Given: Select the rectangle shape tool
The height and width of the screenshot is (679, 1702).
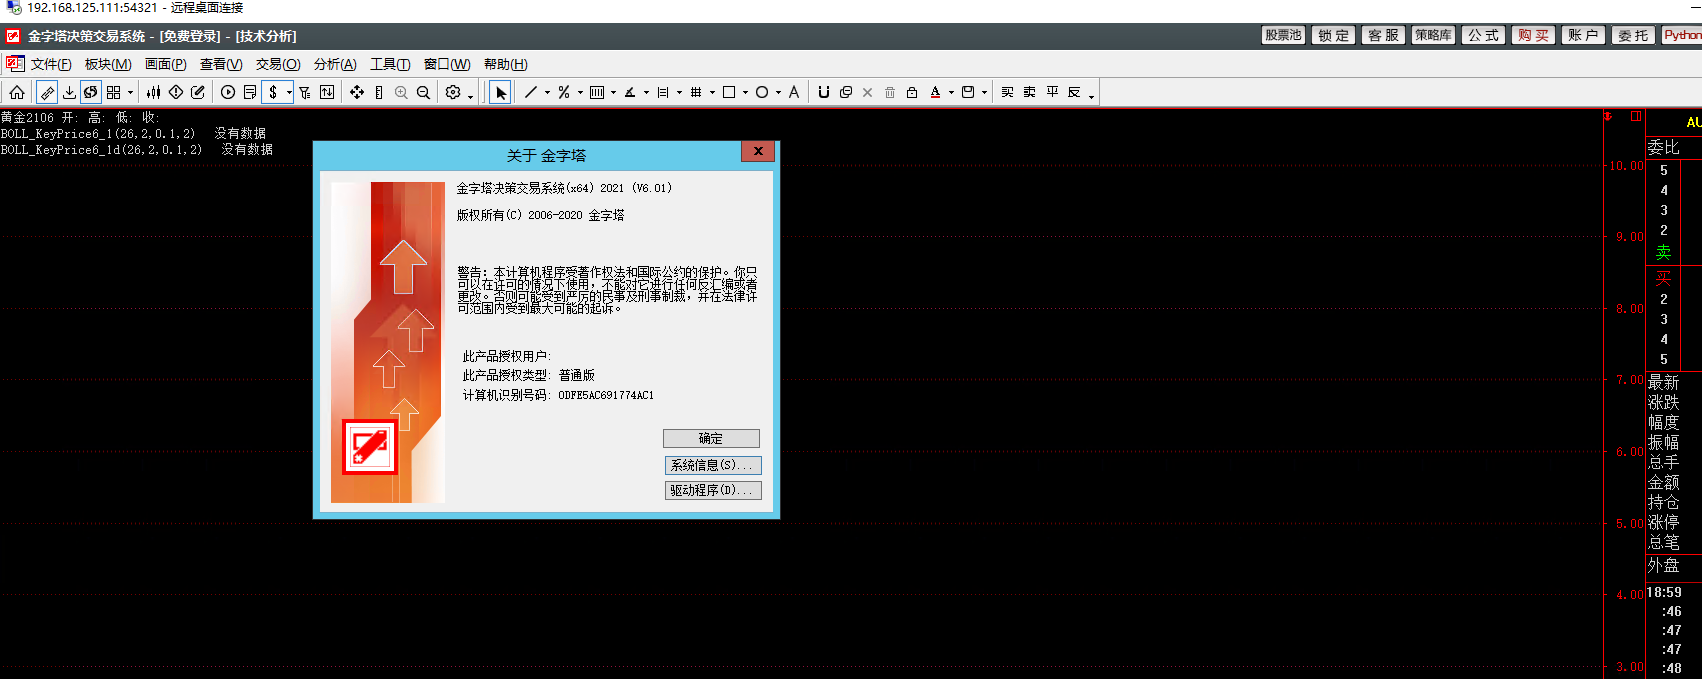Looking at the screenshot, I should coord(729,92).
